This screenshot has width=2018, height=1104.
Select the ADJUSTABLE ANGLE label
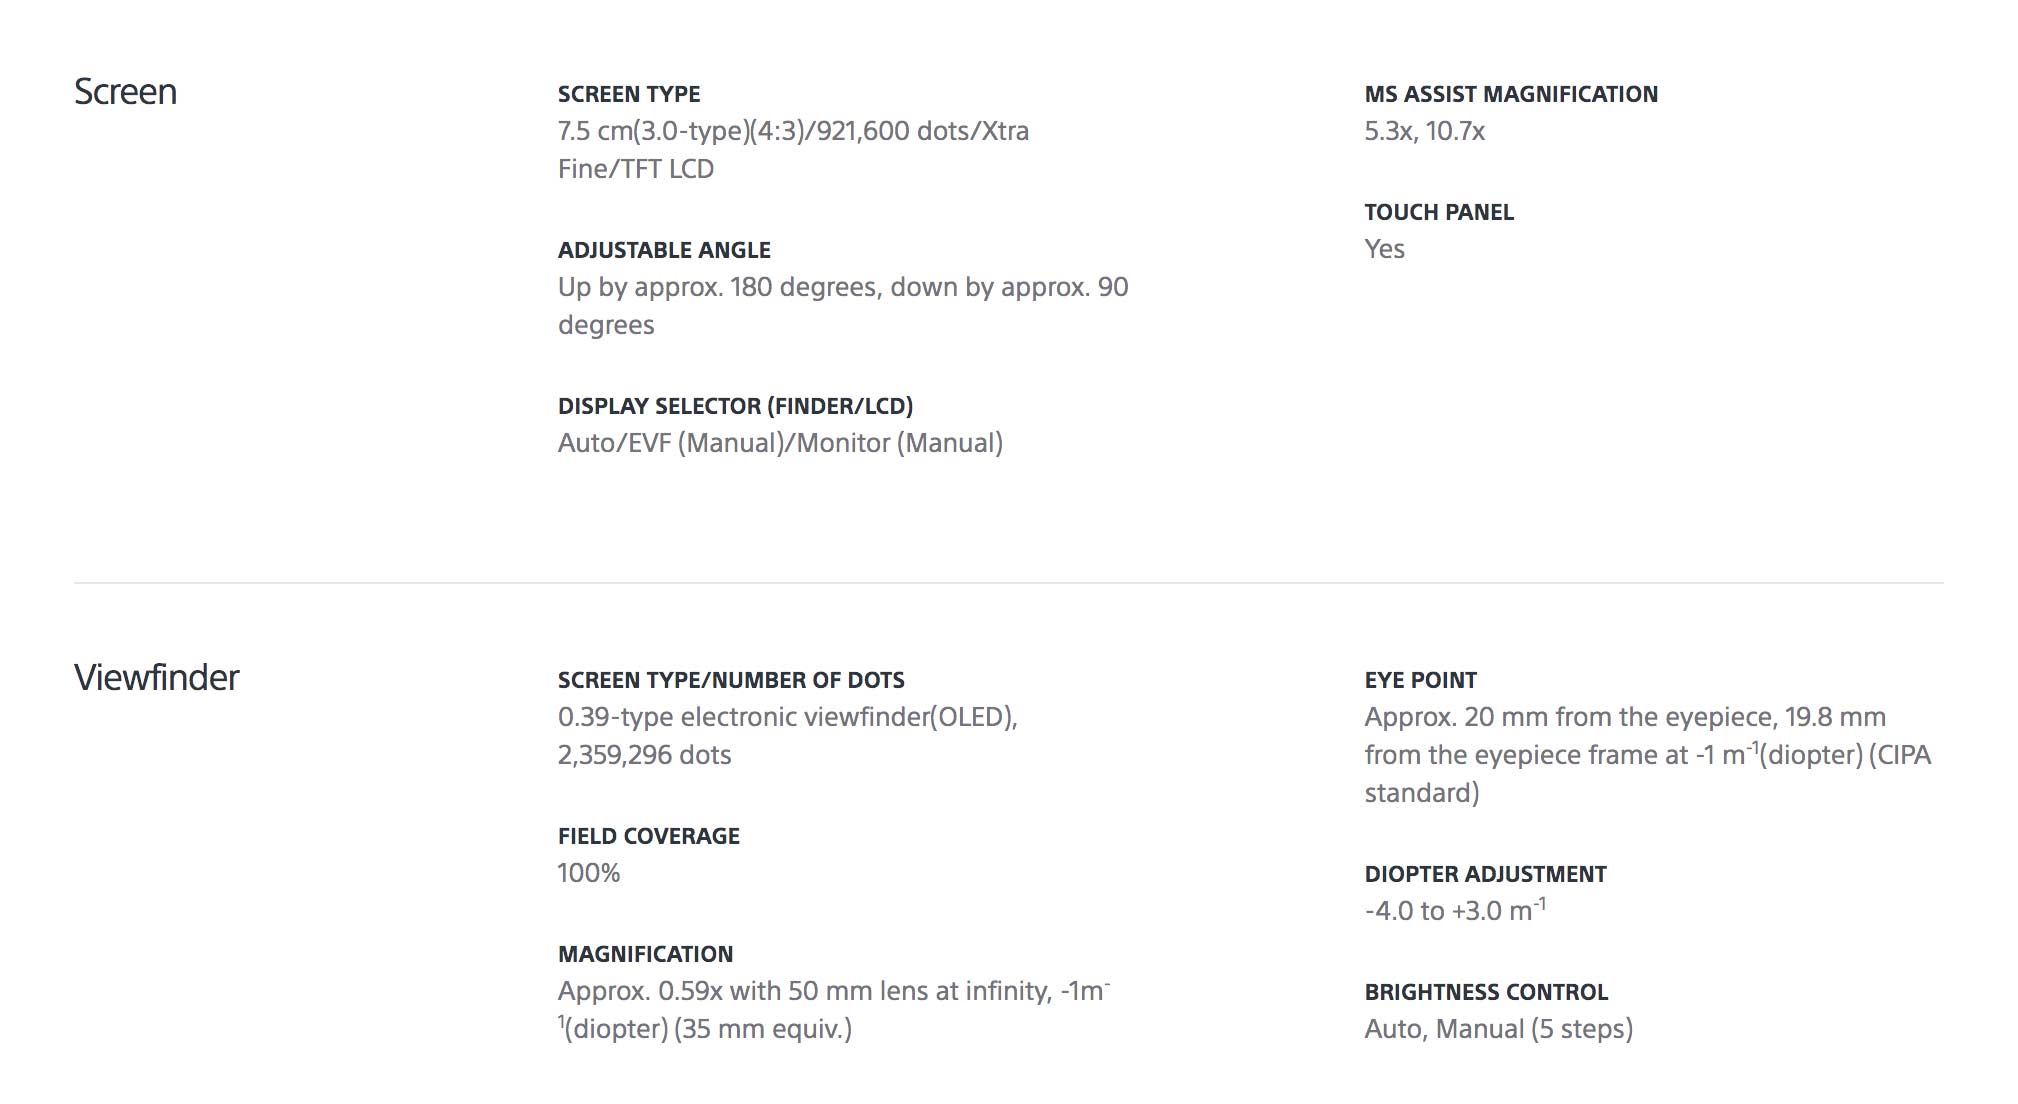664,250
